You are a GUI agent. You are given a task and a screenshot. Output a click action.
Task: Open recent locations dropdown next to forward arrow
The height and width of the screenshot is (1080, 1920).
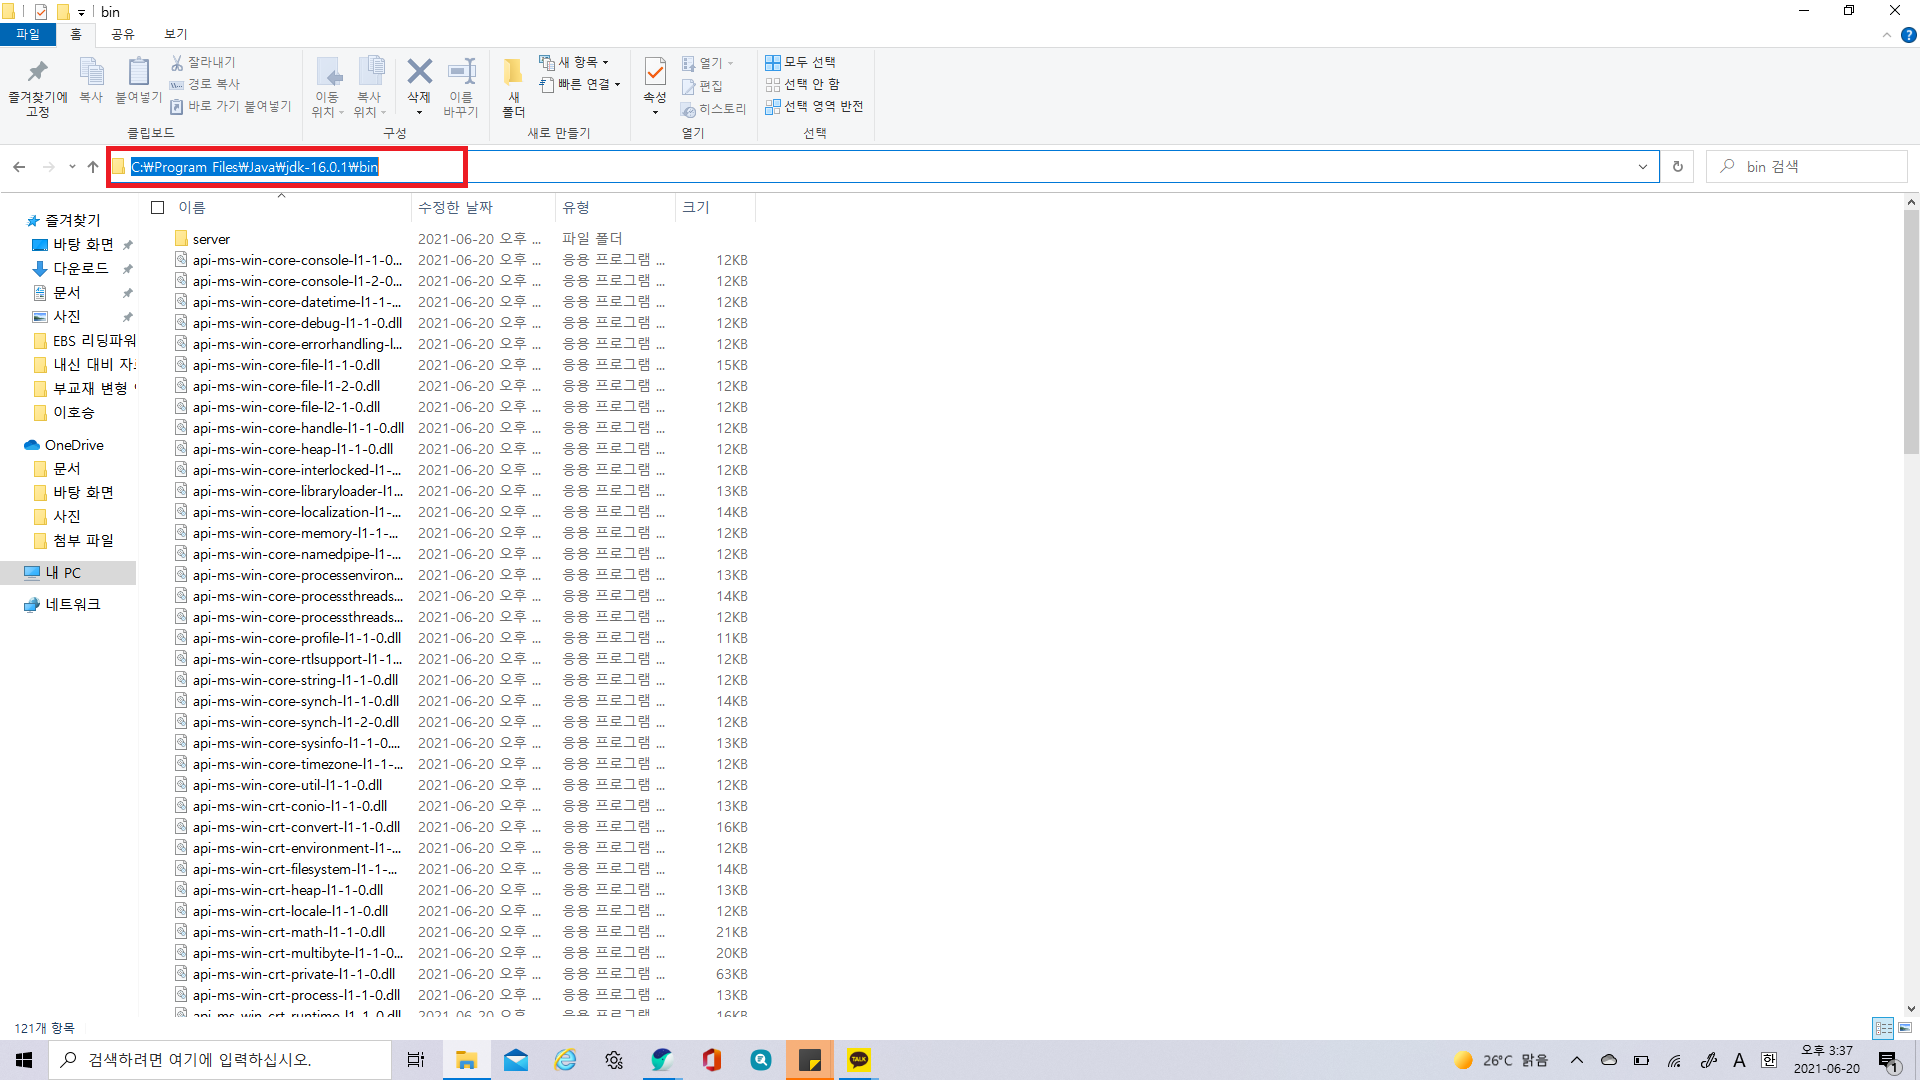pyautogui.click(x=72, y=167)
